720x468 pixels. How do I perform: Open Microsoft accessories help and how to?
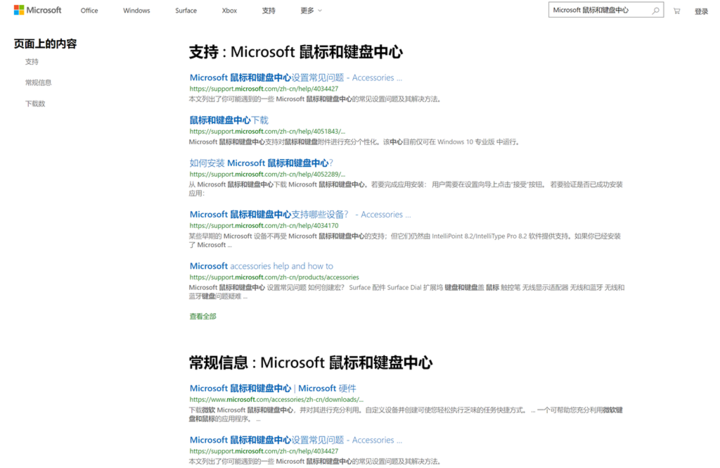pos(261,266)
